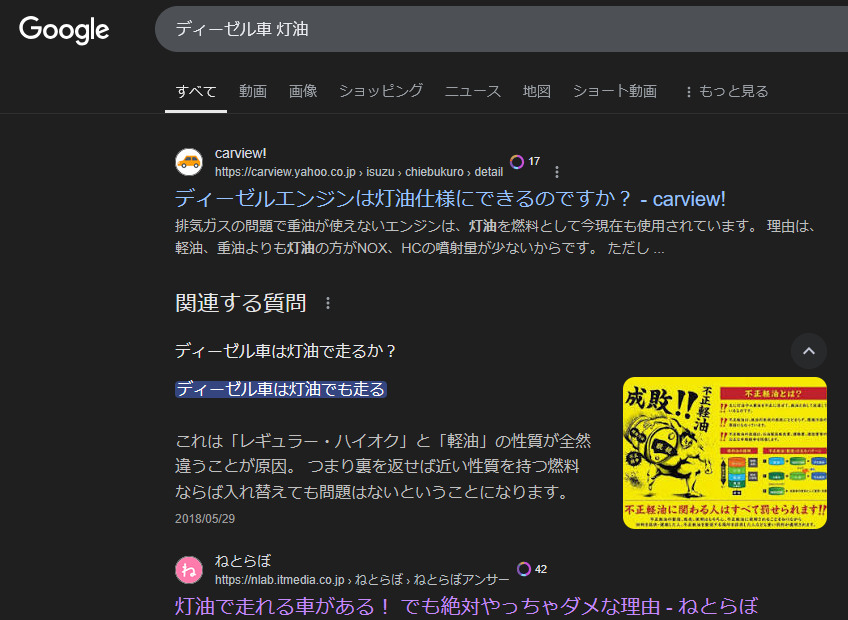
Task: Open the 画像 tab
Action: 303,91
